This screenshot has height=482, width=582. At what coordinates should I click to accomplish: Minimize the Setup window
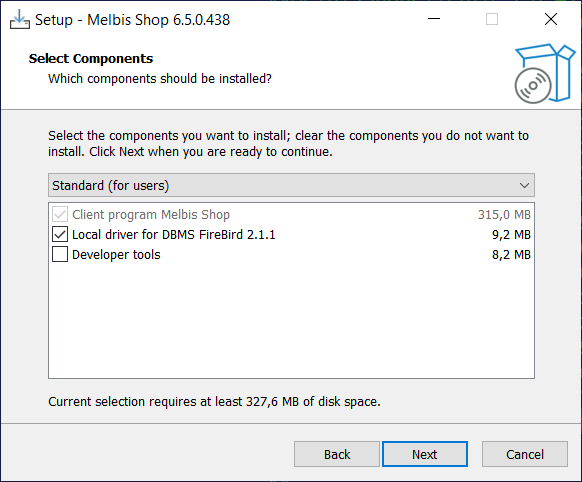click(434, 19)
